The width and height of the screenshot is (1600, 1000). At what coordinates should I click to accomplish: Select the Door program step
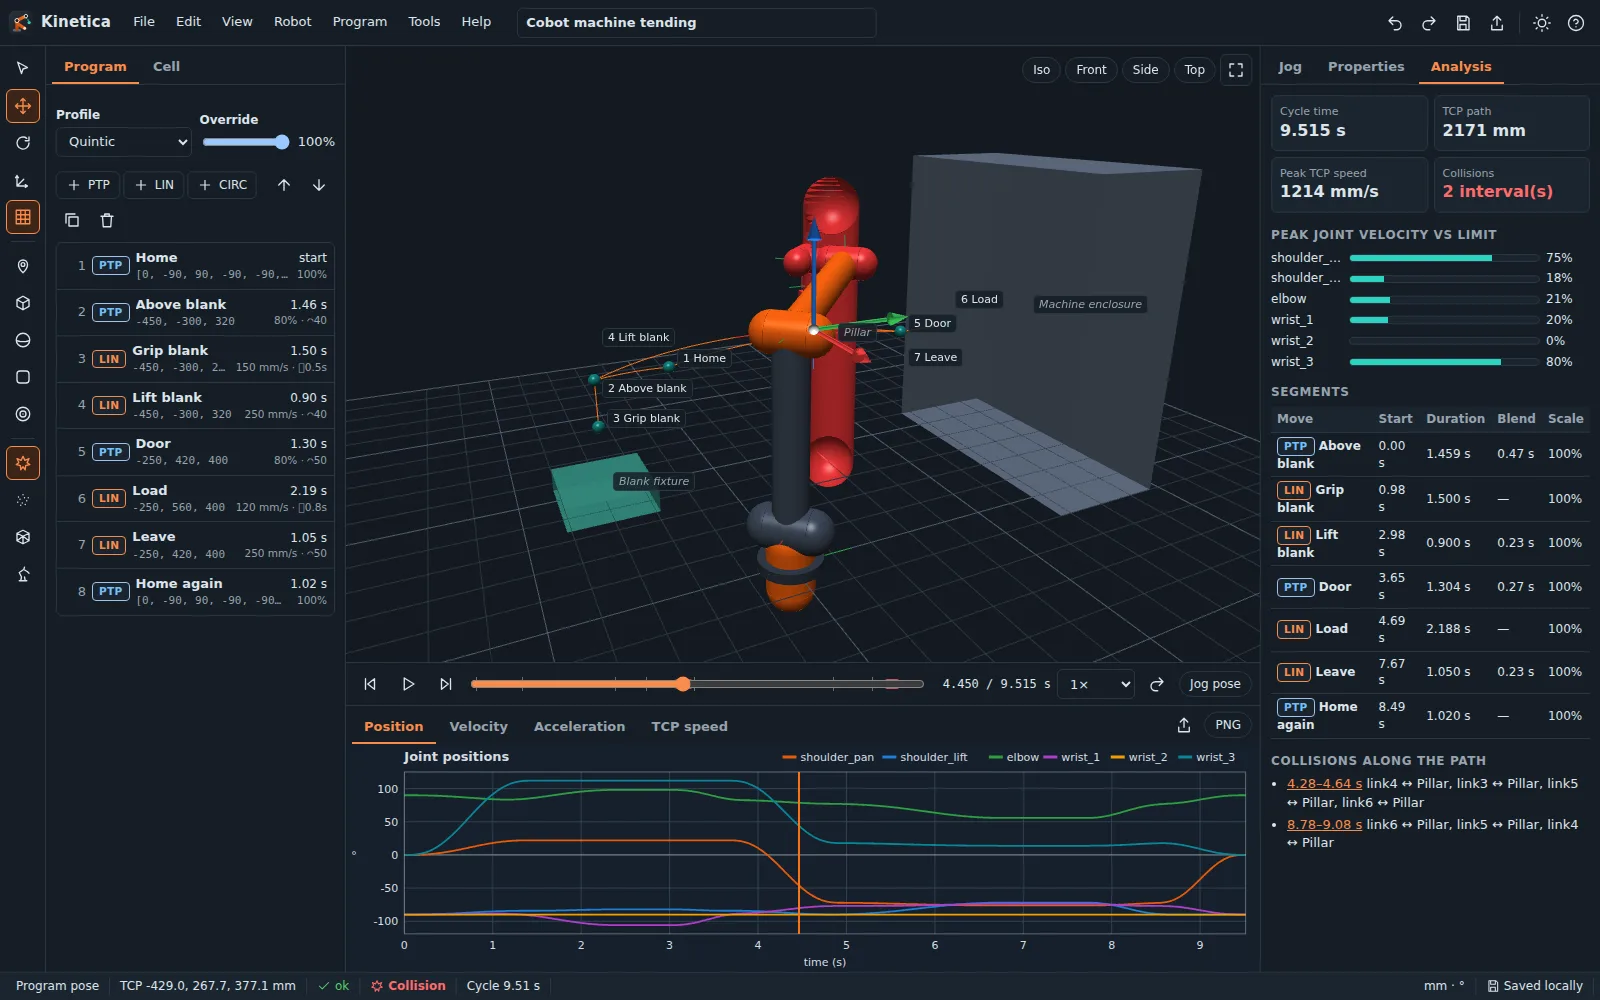click(x=196, y=452)
